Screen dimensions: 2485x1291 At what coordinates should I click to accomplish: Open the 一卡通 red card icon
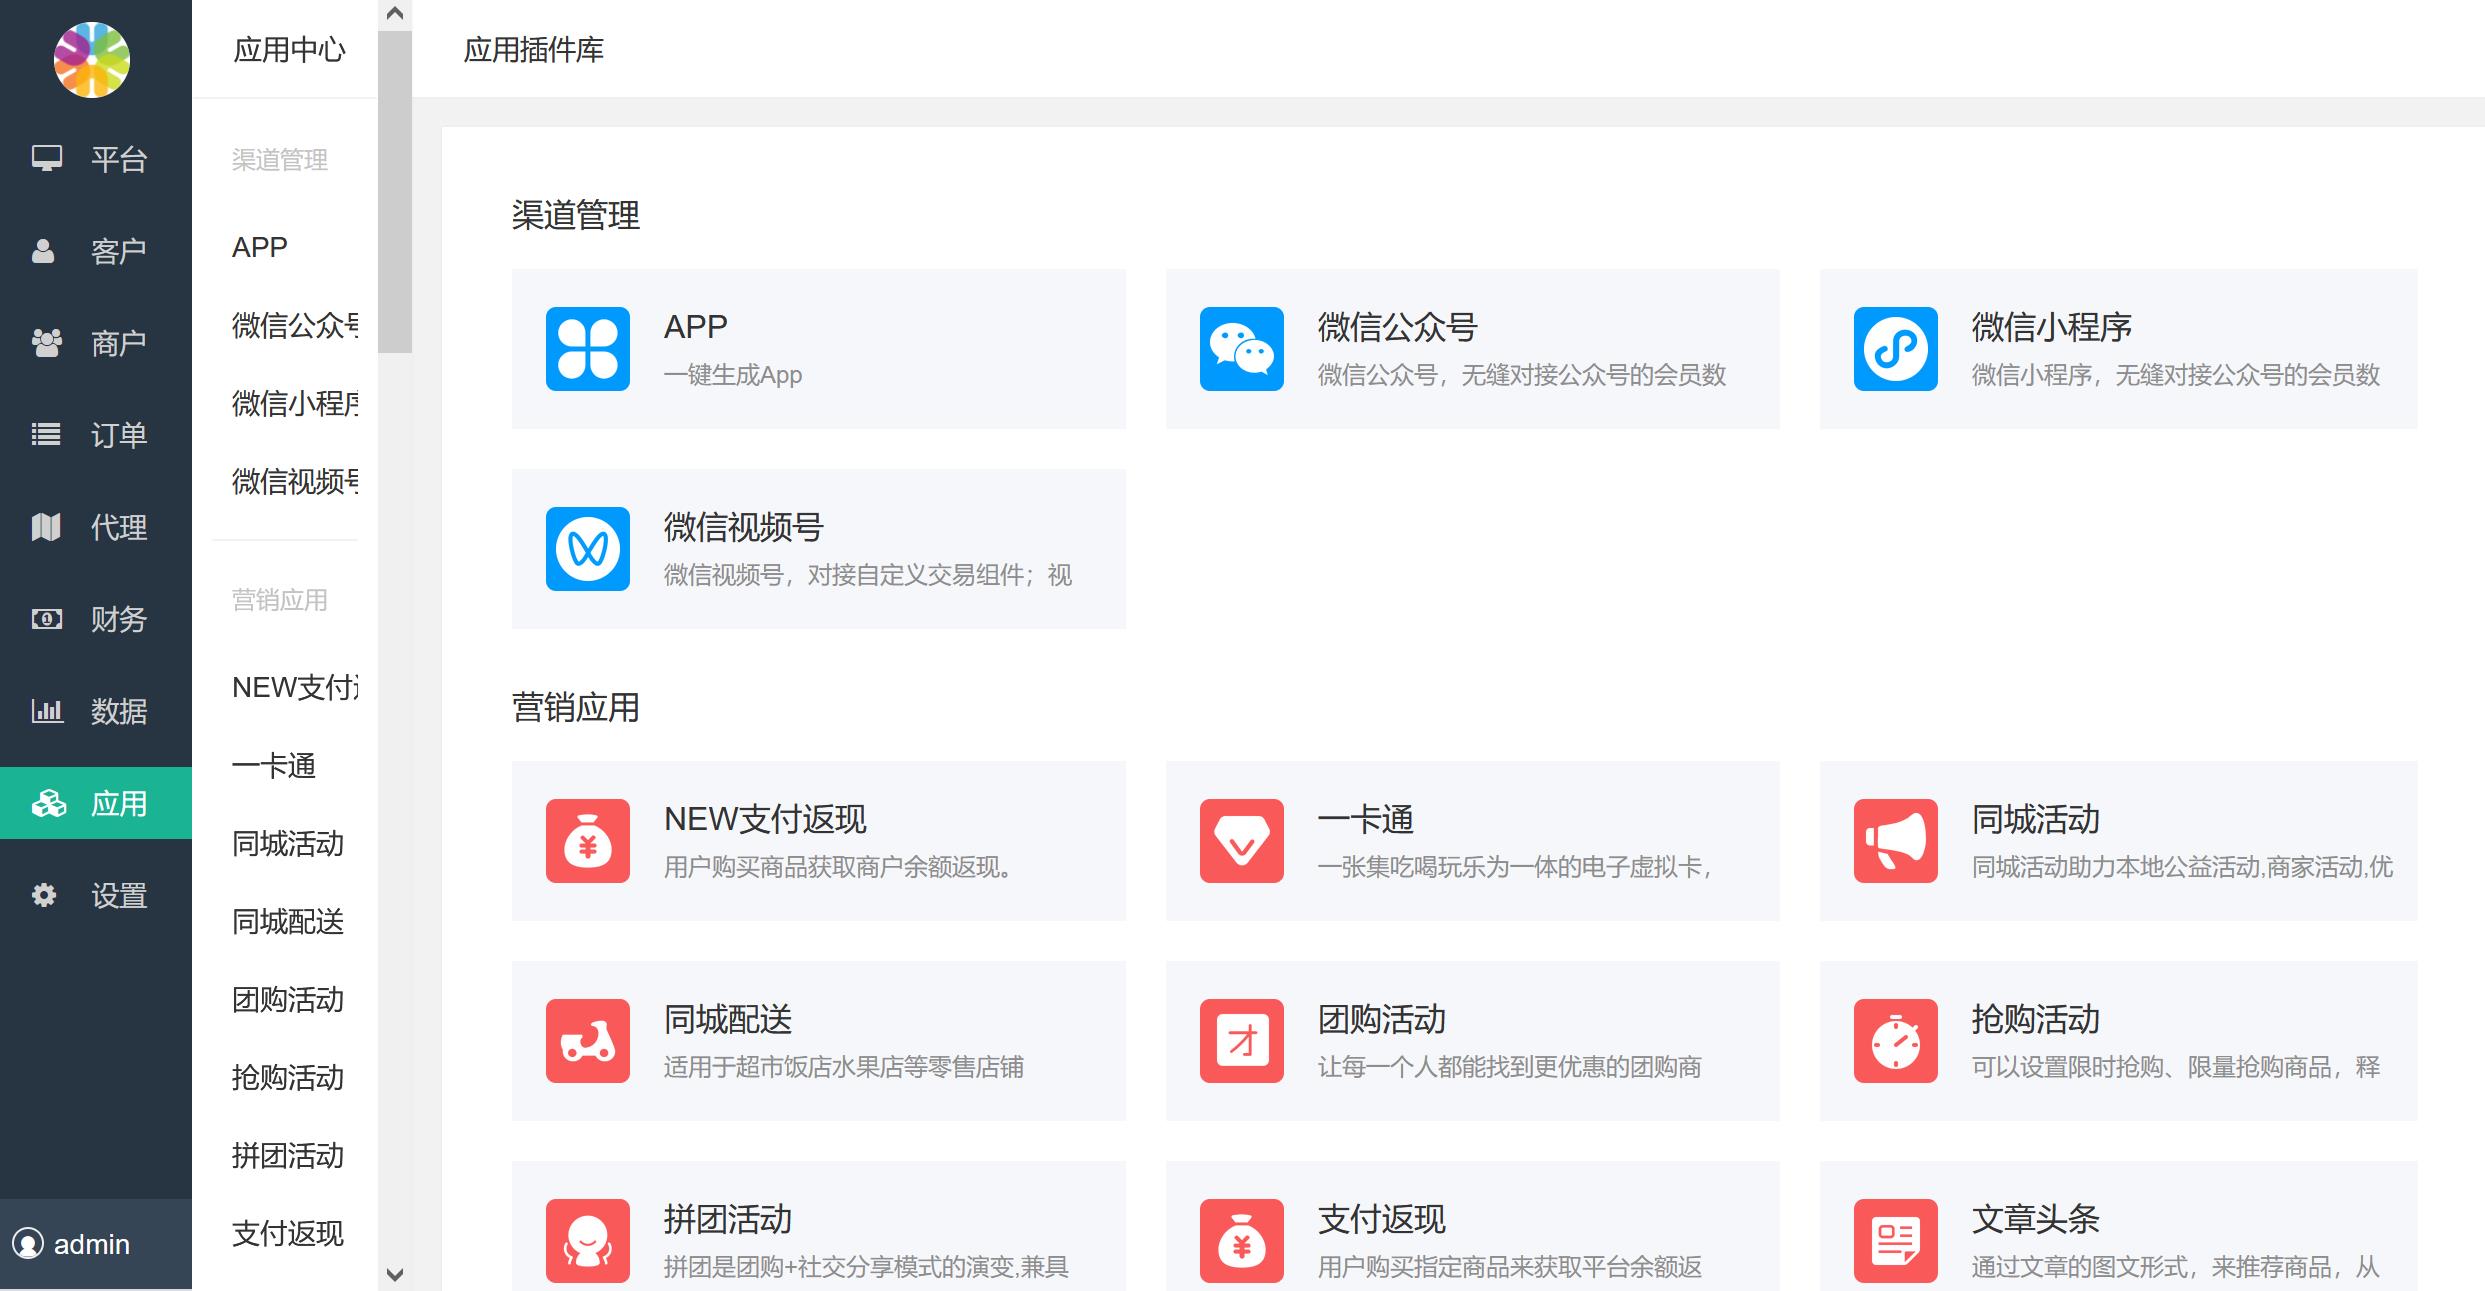point(1241,841)
